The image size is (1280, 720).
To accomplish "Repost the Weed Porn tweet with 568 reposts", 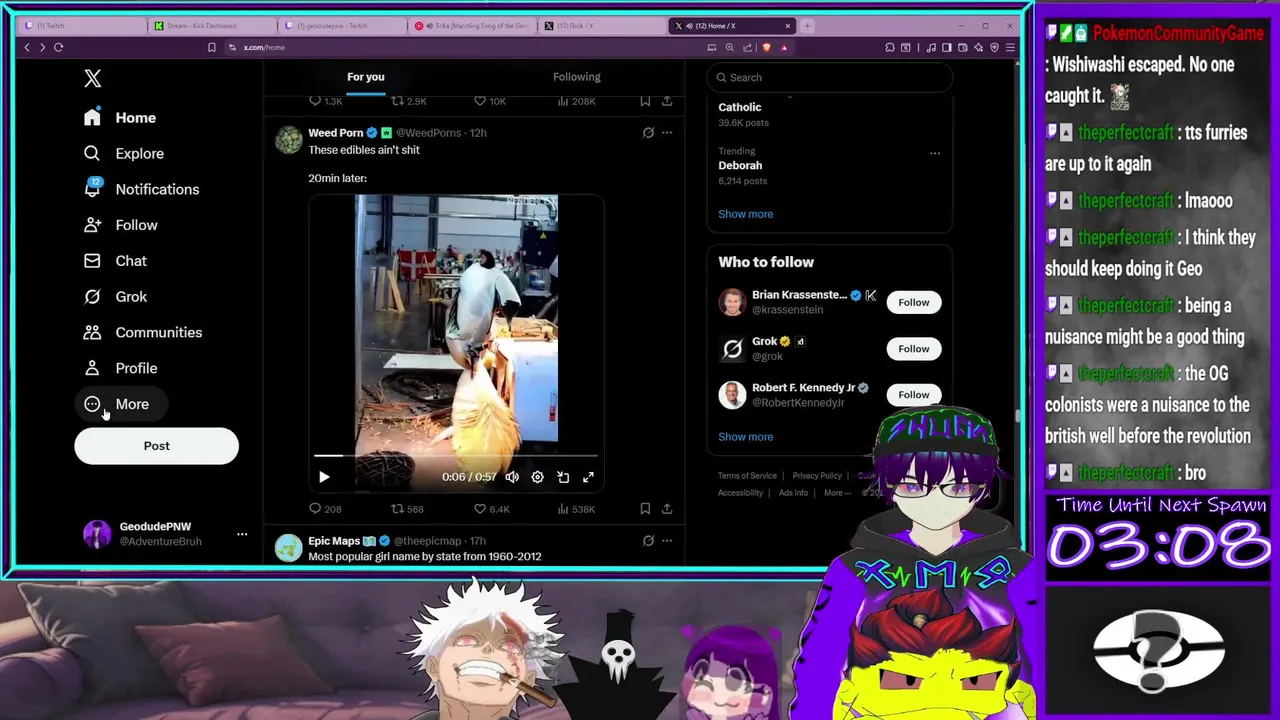I will (x=407, y=509).
